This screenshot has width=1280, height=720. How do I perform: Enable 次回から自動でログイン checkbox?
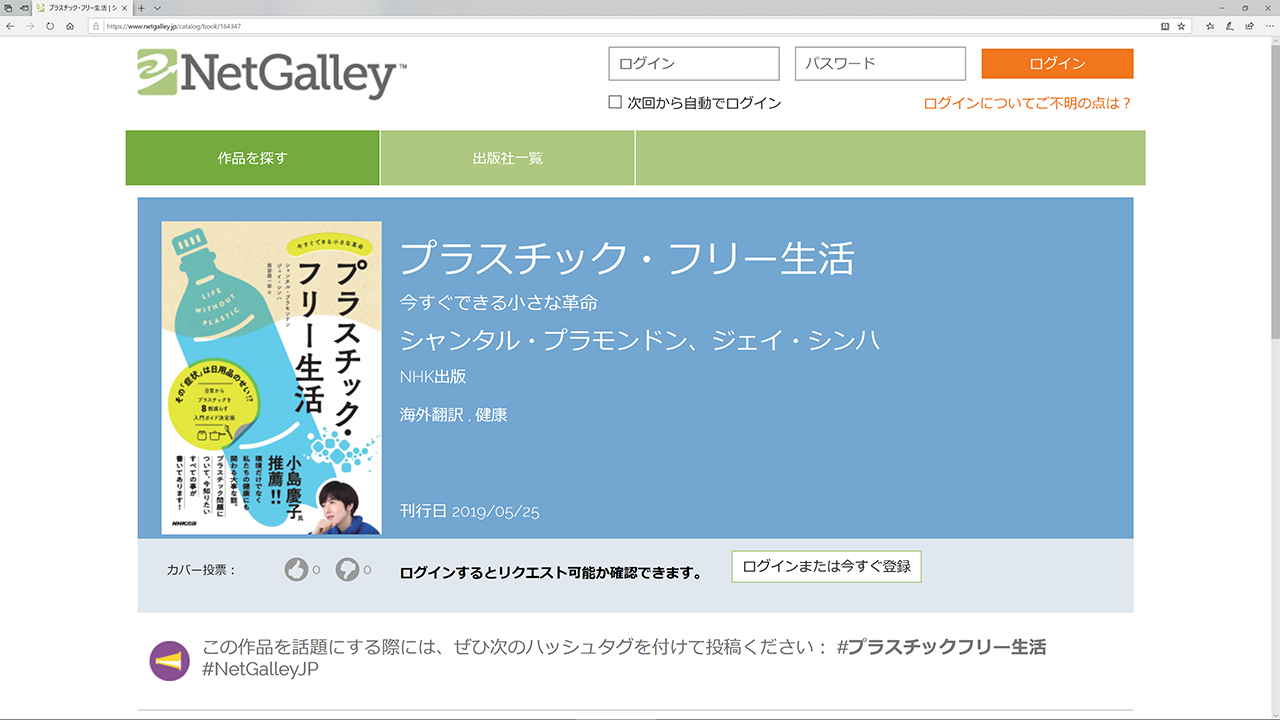615,102
